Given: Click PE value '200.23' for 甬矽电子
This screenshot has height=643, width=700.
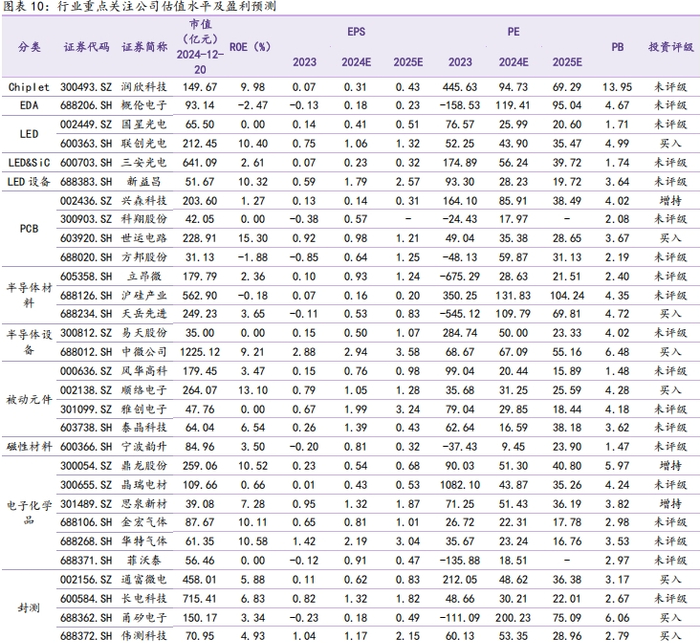Looking at the screenshot, I should click(x=513, y=618).
